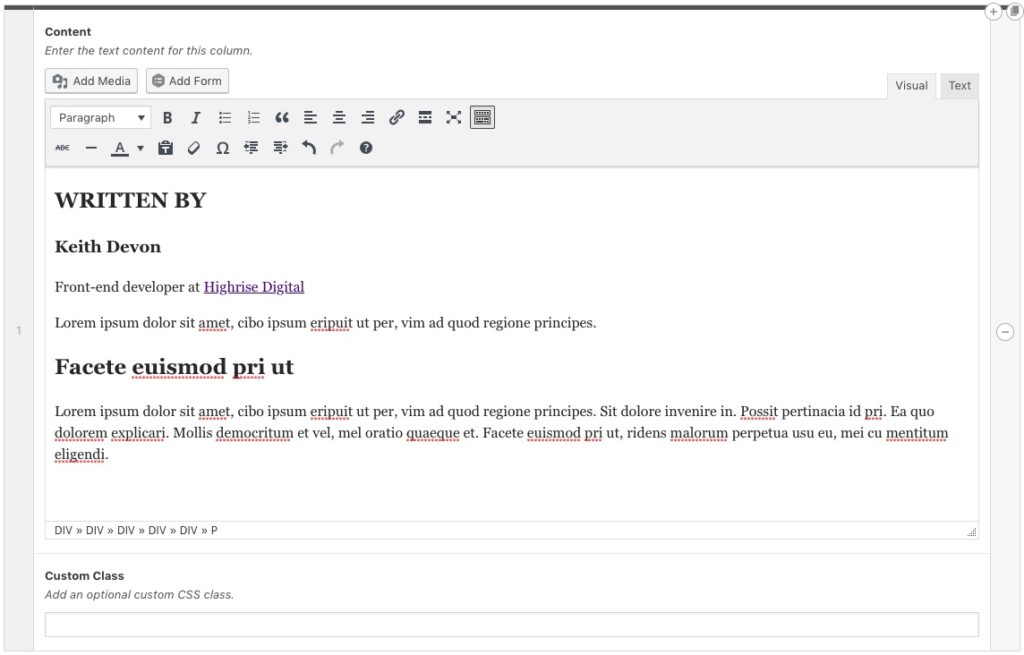The width and height of the screenshot is (1024, 655).
Task: Follow the Highrise Digital link
Action: 253,287
